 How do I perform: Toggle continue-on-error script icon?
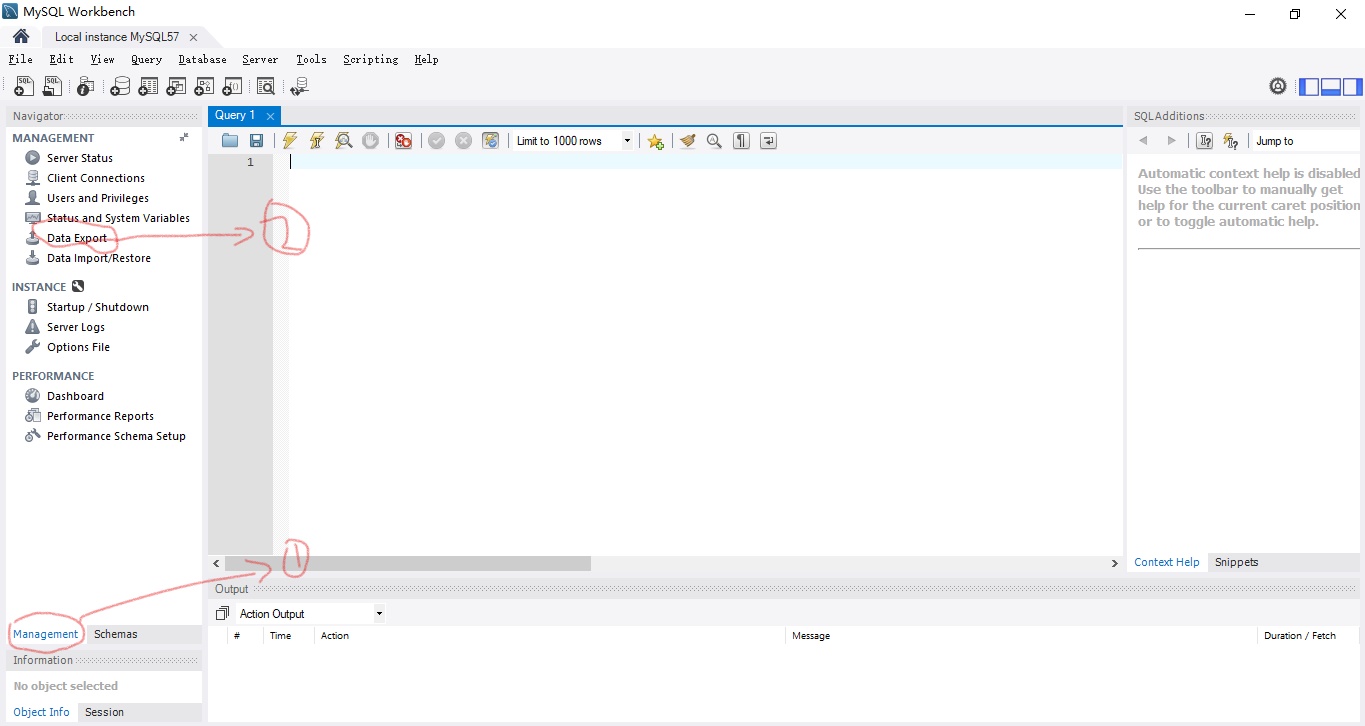click(x=403, y=141)
